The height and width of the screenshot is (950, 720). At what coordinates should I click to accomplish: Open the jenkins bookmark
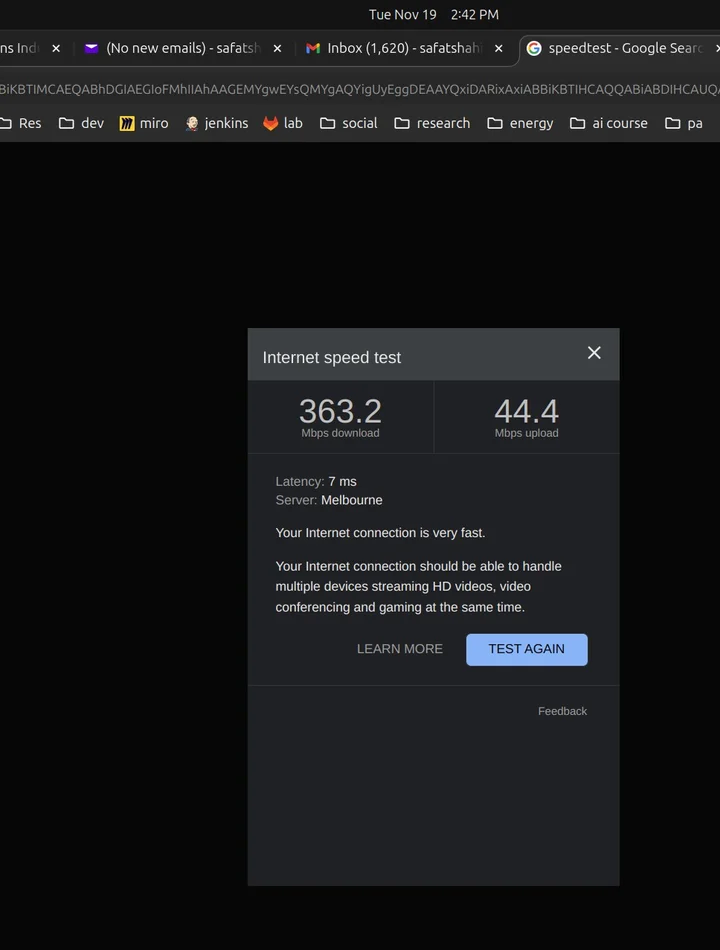click(216, 123)
